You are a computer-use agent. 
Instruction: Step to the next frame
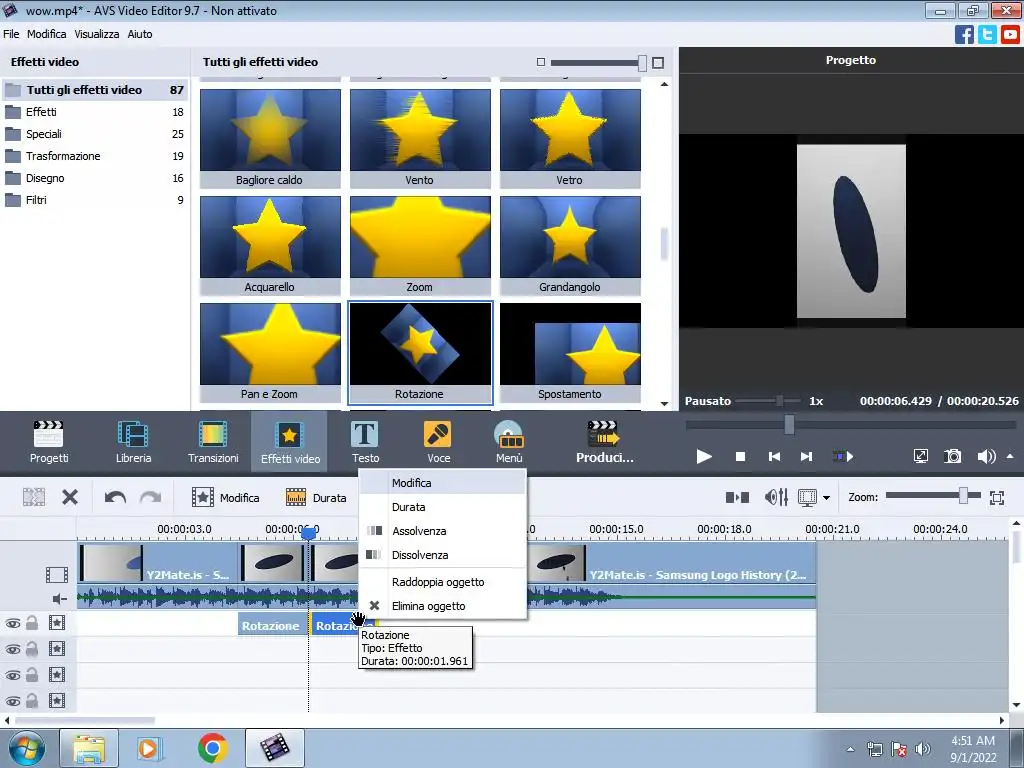[807, 456]
